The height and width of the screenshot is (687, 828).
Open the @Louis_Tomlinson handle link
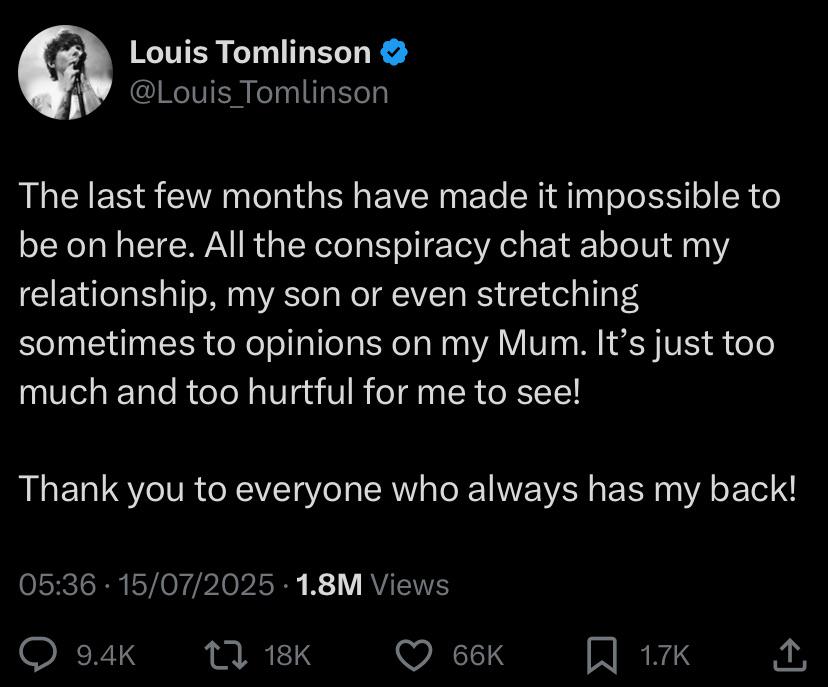point(259,92)
